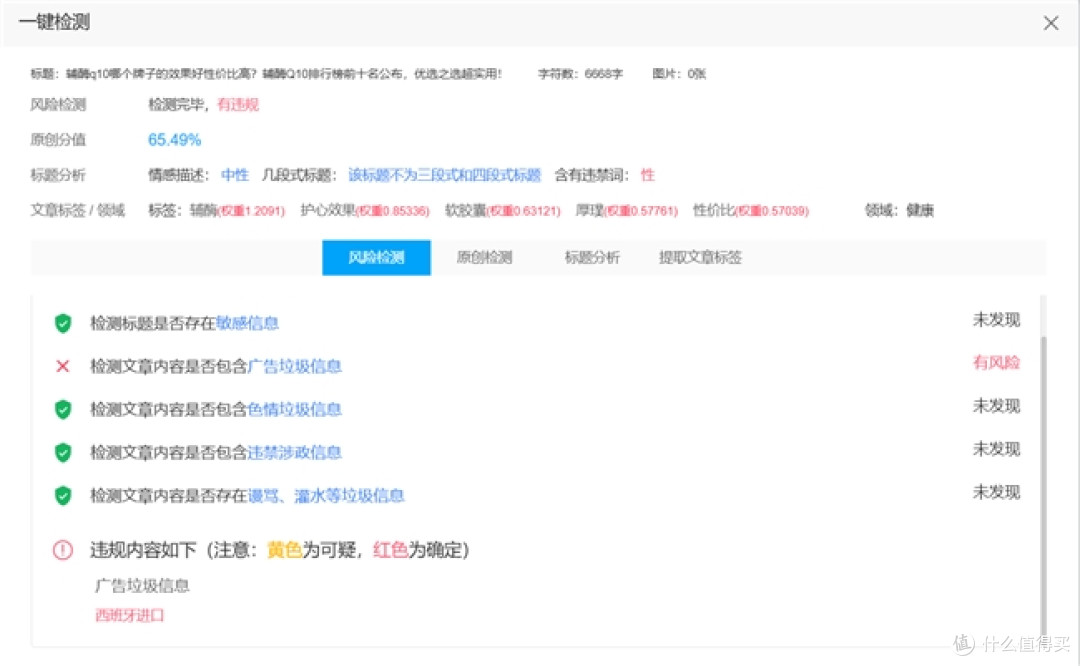Image resolution: width=1080 pixels, height=666 pixels.
Task: Open the 标题分析 tab
Action: [x=592, y=258]
